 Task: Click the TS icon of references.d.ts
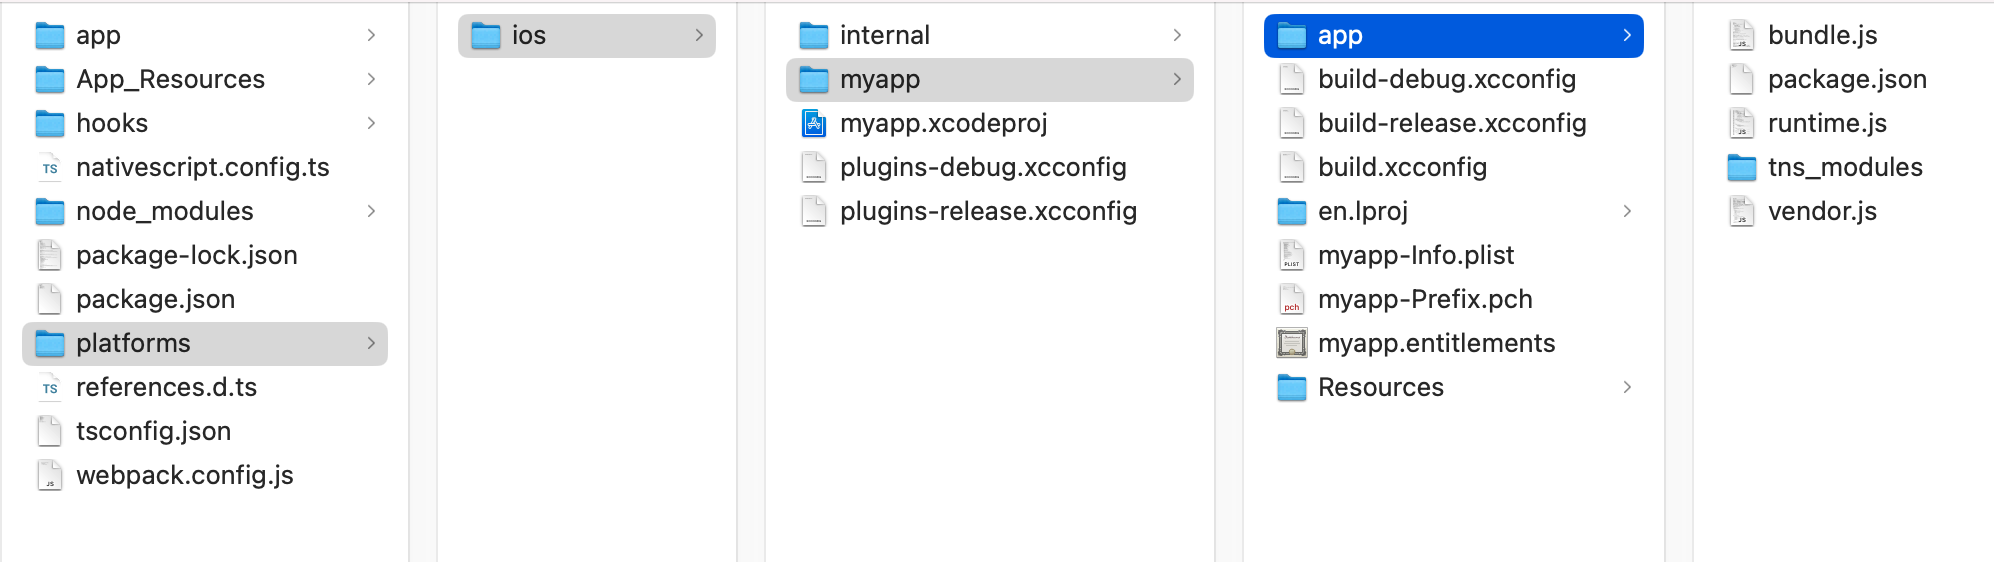coord(50,388)
